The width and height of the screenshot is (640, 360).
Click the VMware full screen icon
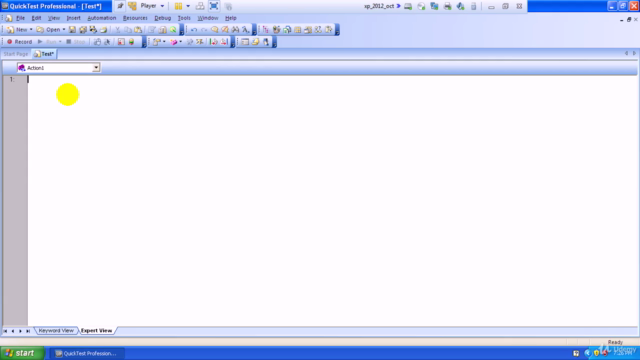coord(214,6)
